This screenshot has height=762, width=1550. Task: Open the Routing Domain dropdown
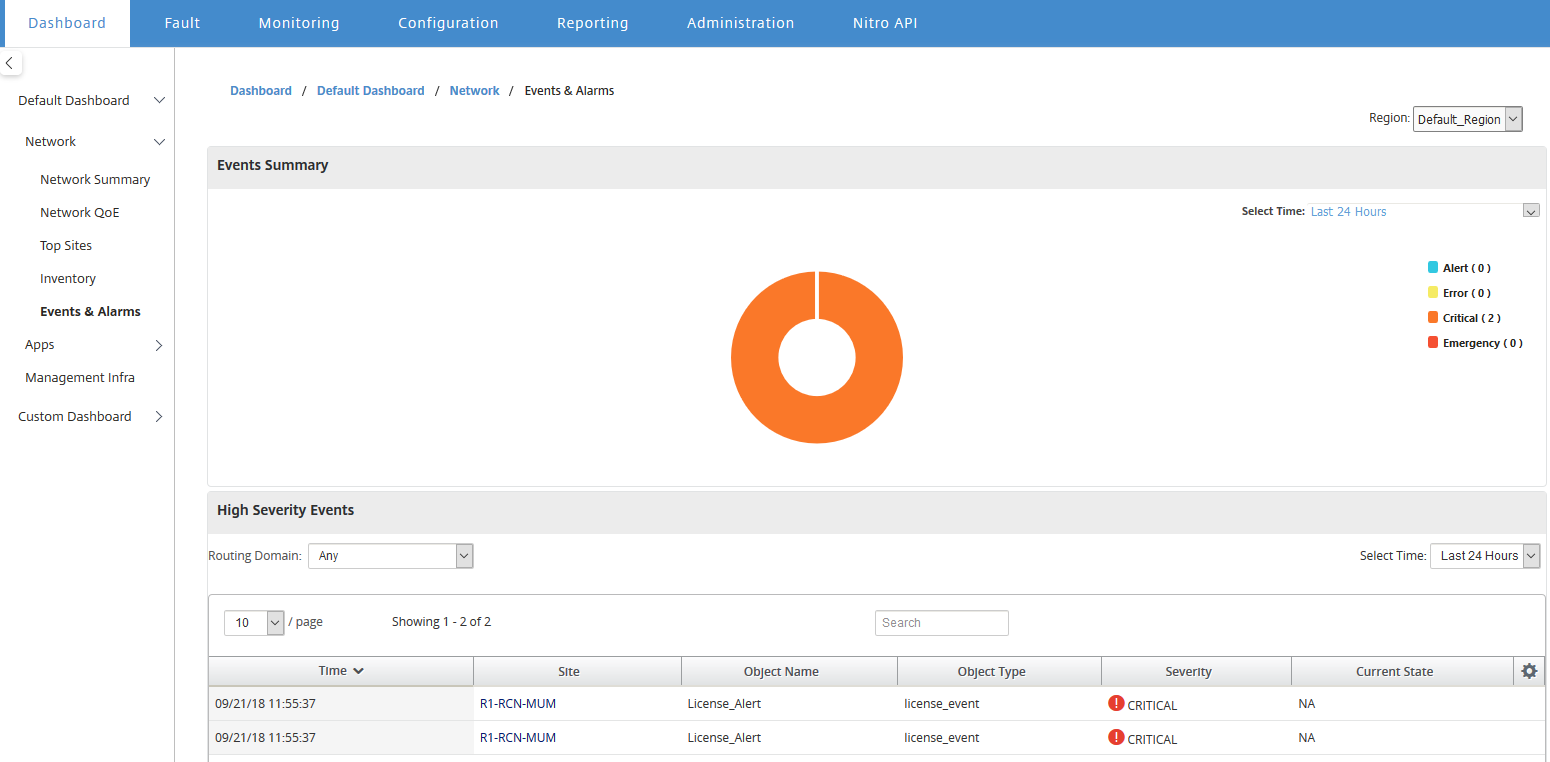390,555
